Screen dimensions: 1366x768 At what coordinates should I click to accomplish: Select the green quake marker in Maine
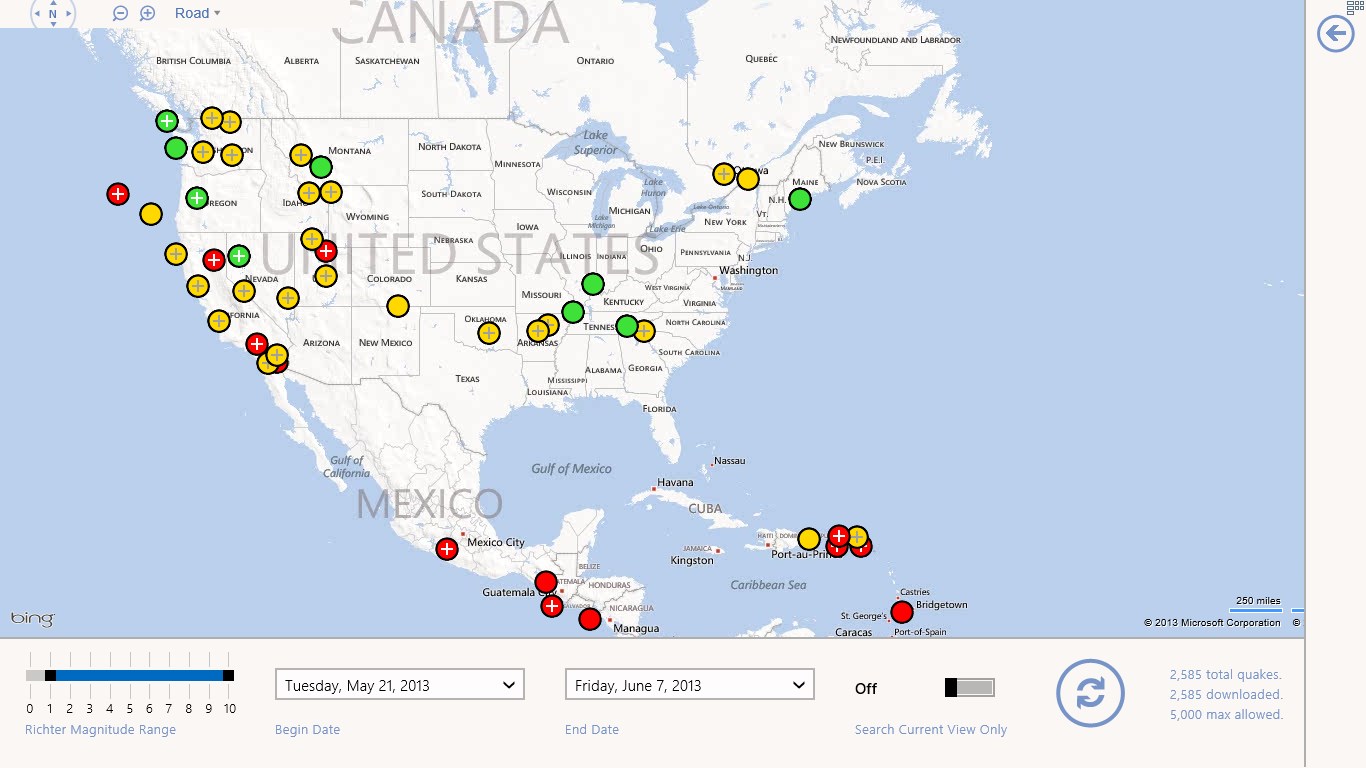(x=800, y=199)
